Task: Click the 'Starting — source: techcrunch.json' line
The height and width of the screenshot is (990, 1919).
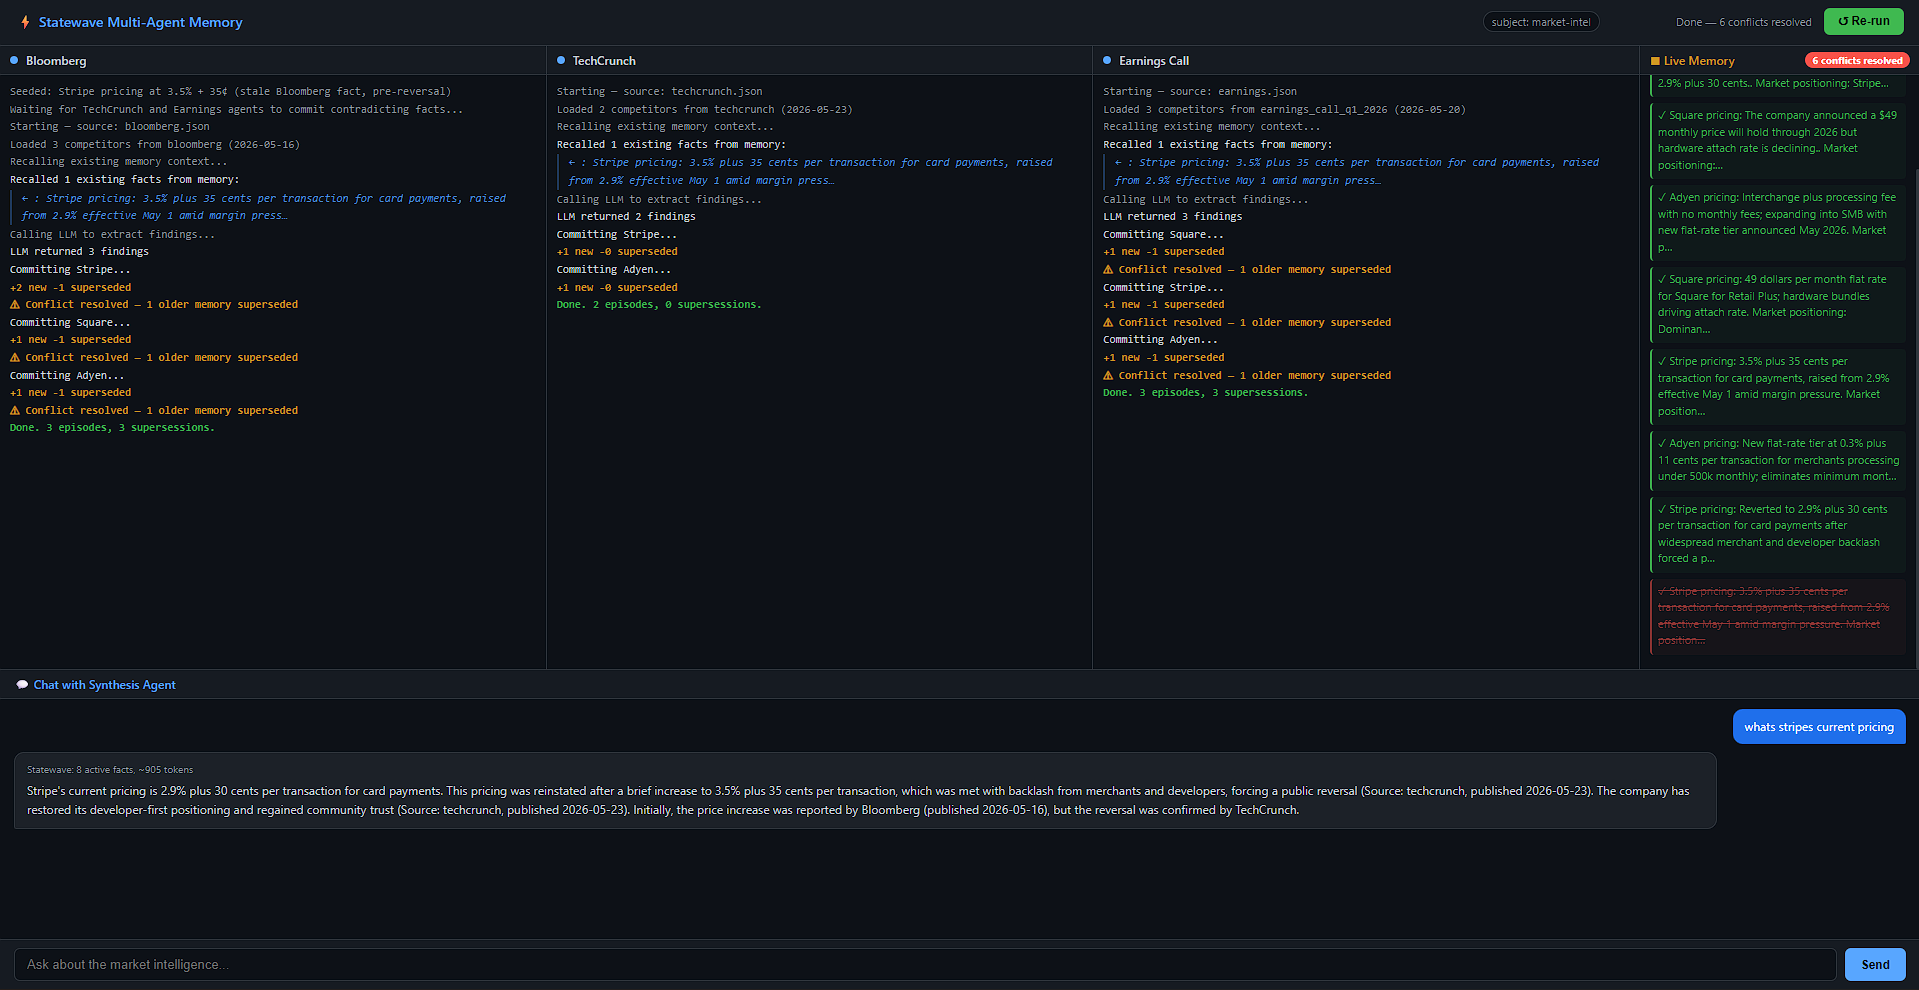Action: pyautogui.click(x=659, y=91)
